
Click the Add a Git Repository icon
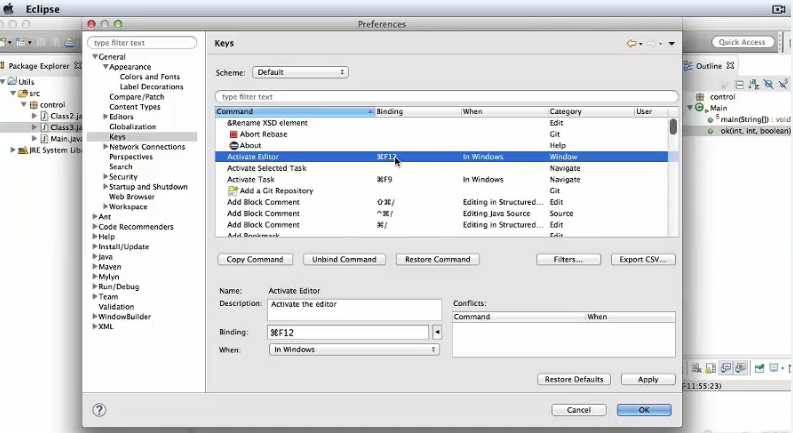(233, 191)
